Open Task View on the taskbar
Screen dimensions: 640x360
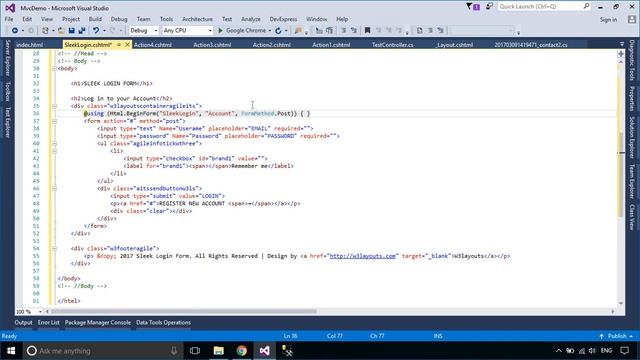pyautogui.click(x=195, y=351)
